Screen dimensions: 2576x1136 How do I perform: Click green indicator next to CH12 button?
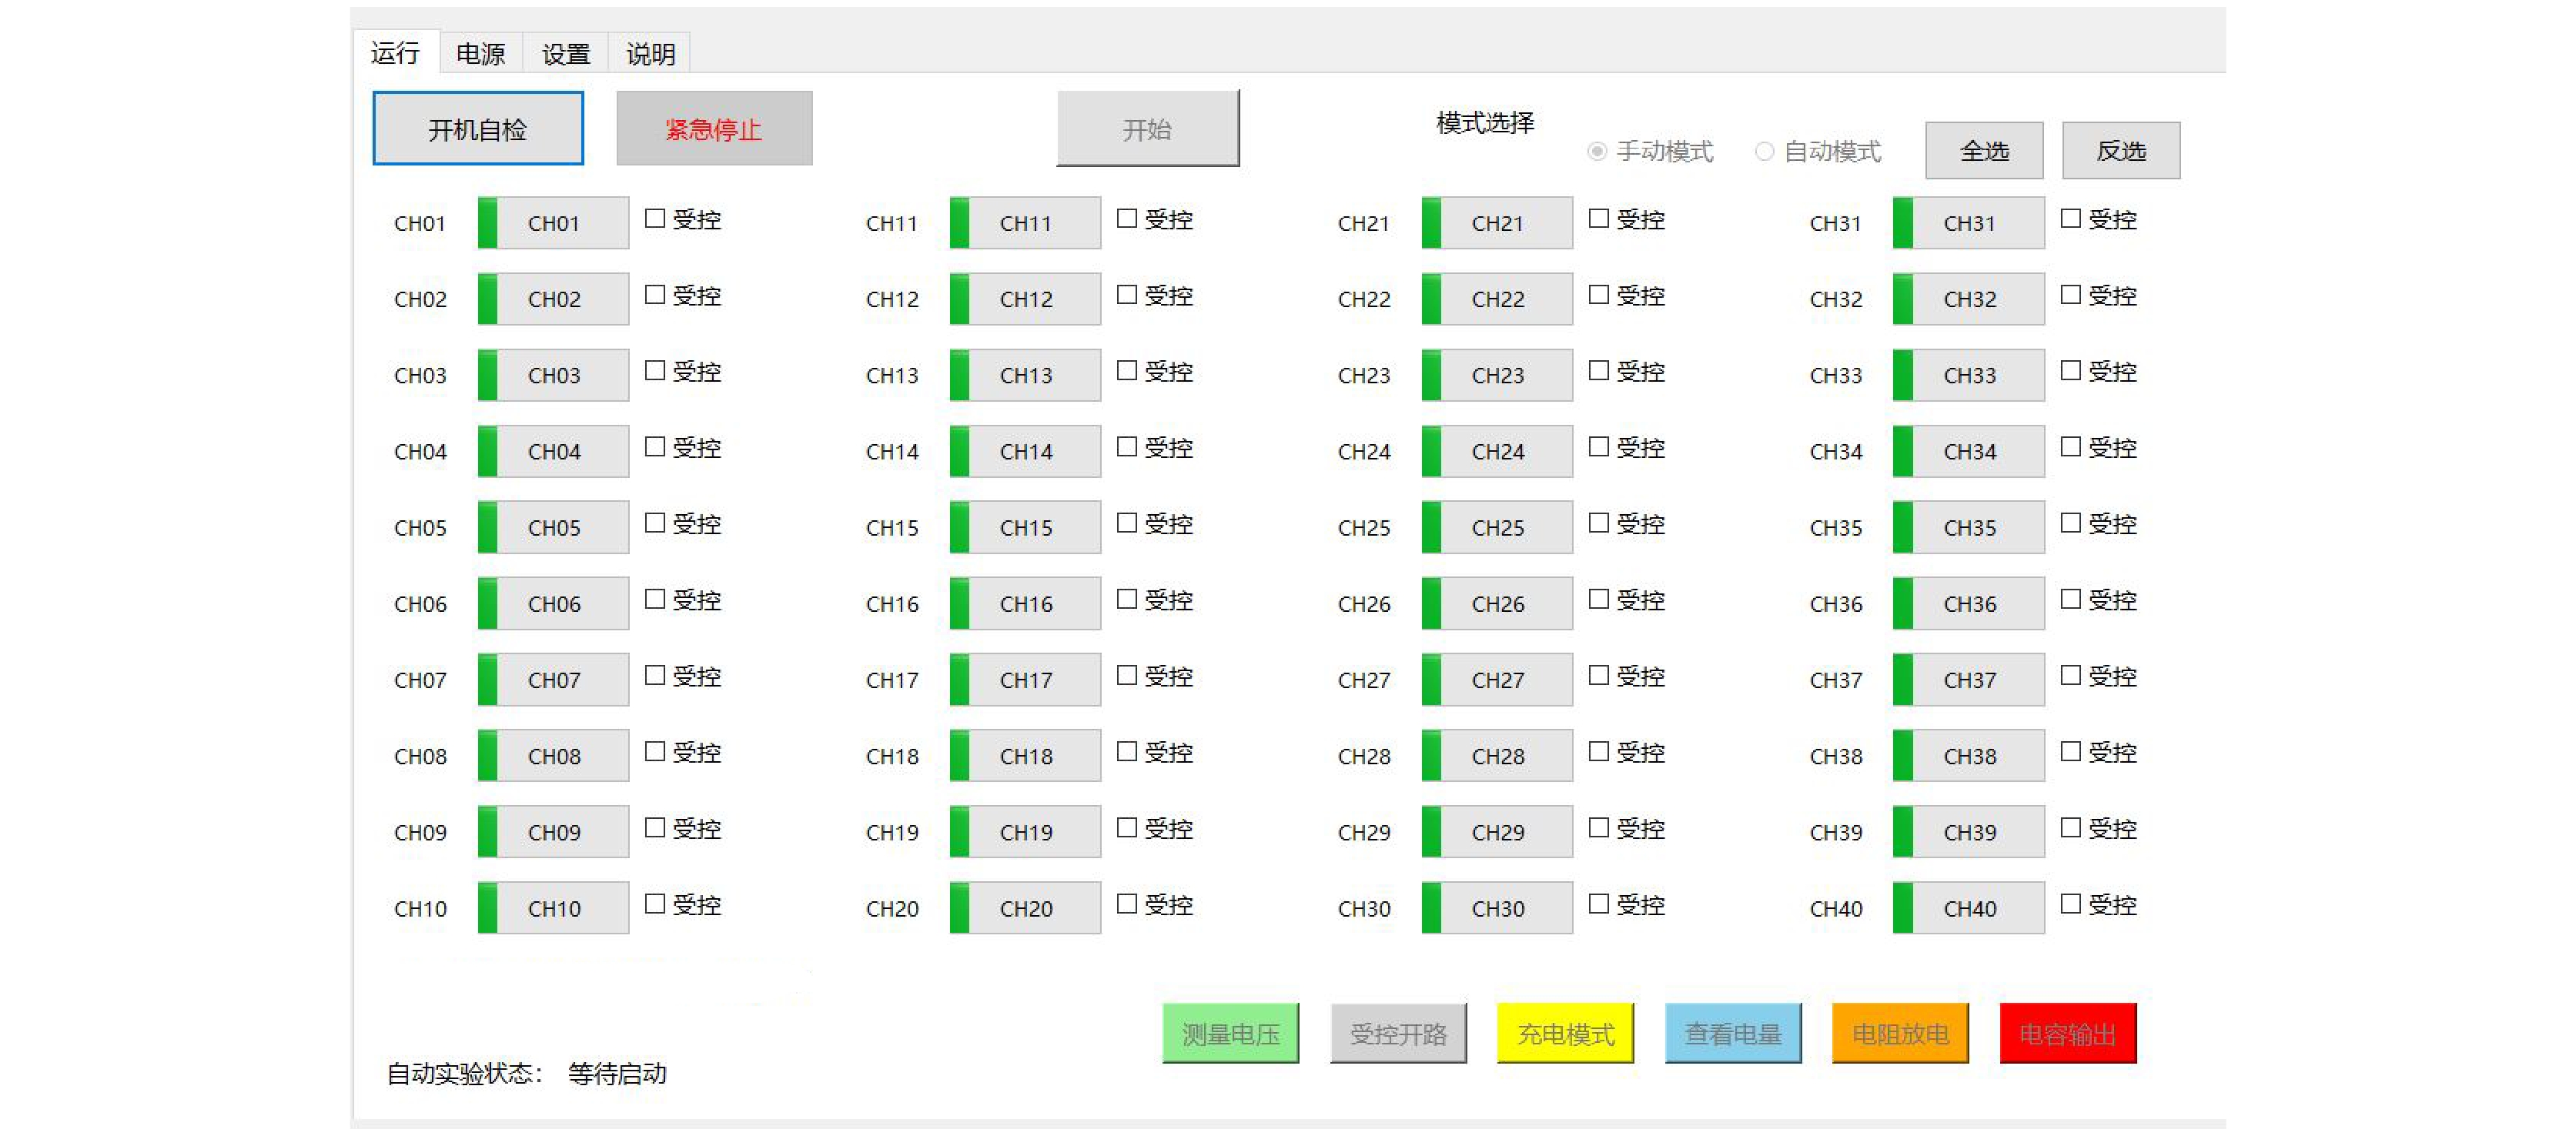click(959, 299)
